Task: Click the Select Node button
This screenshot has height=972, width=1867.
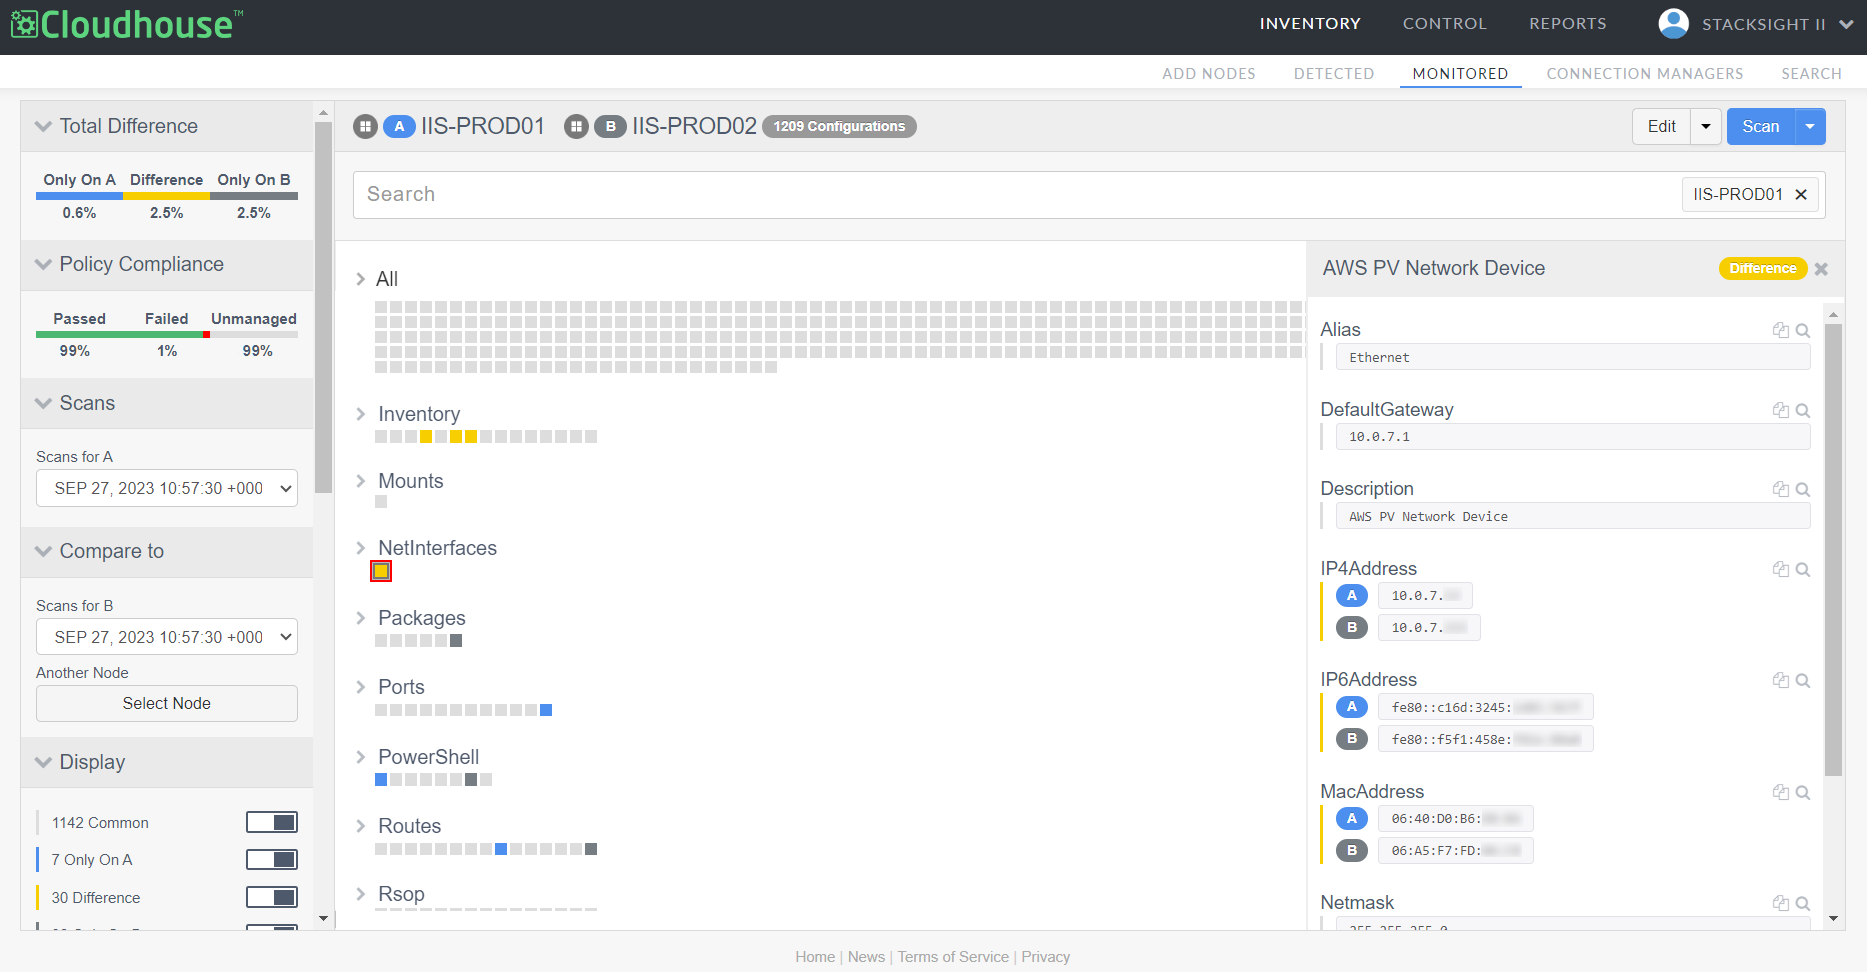Action: pos(167,703)
